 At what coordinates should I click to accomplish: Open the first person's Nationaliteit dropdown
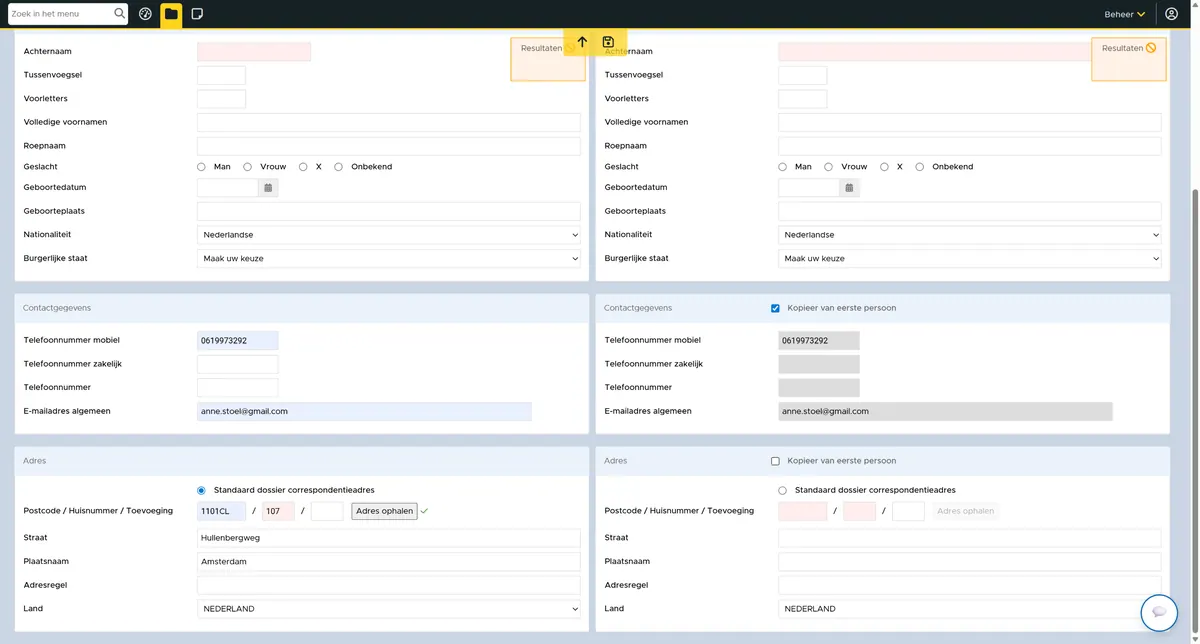389,235
